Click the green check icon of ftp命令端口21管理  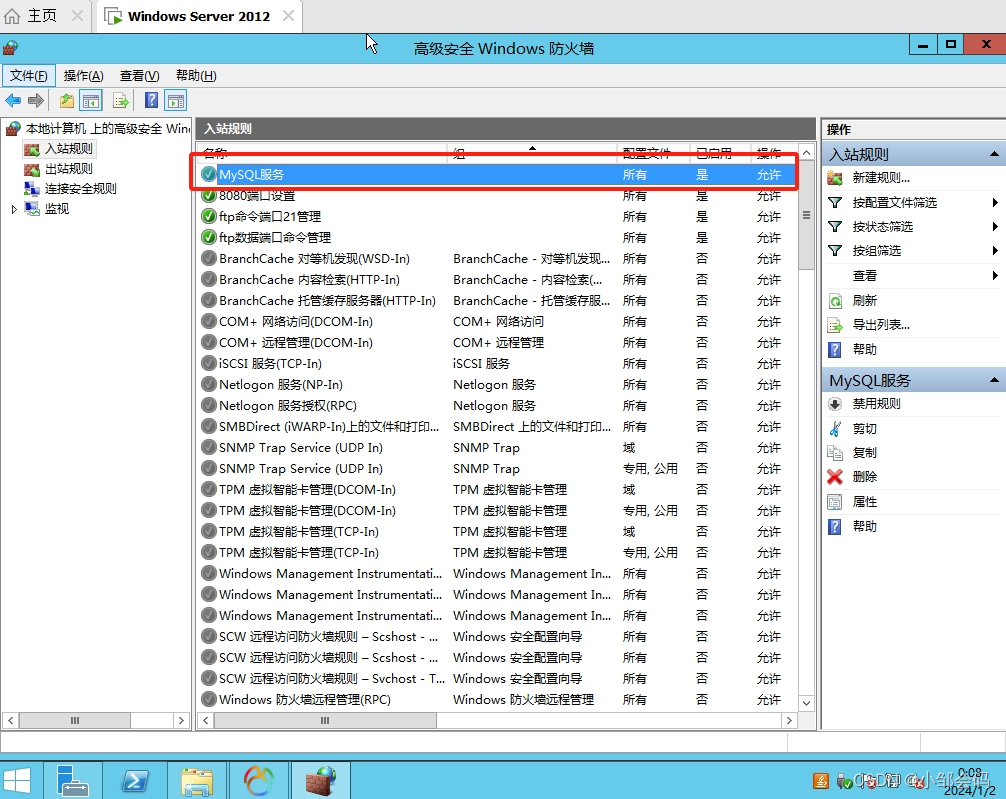coord(209,216)
